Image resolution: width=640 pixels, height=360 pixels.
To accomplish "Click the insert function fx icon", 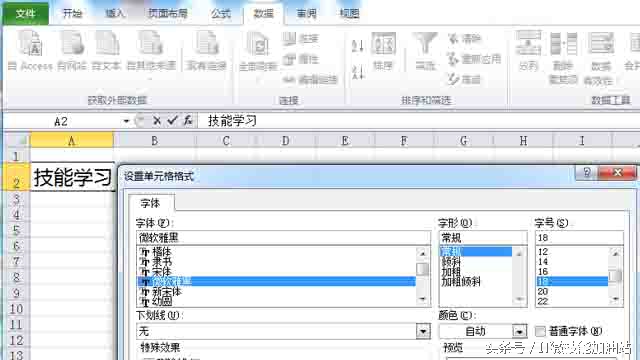I will coord(188,120).
